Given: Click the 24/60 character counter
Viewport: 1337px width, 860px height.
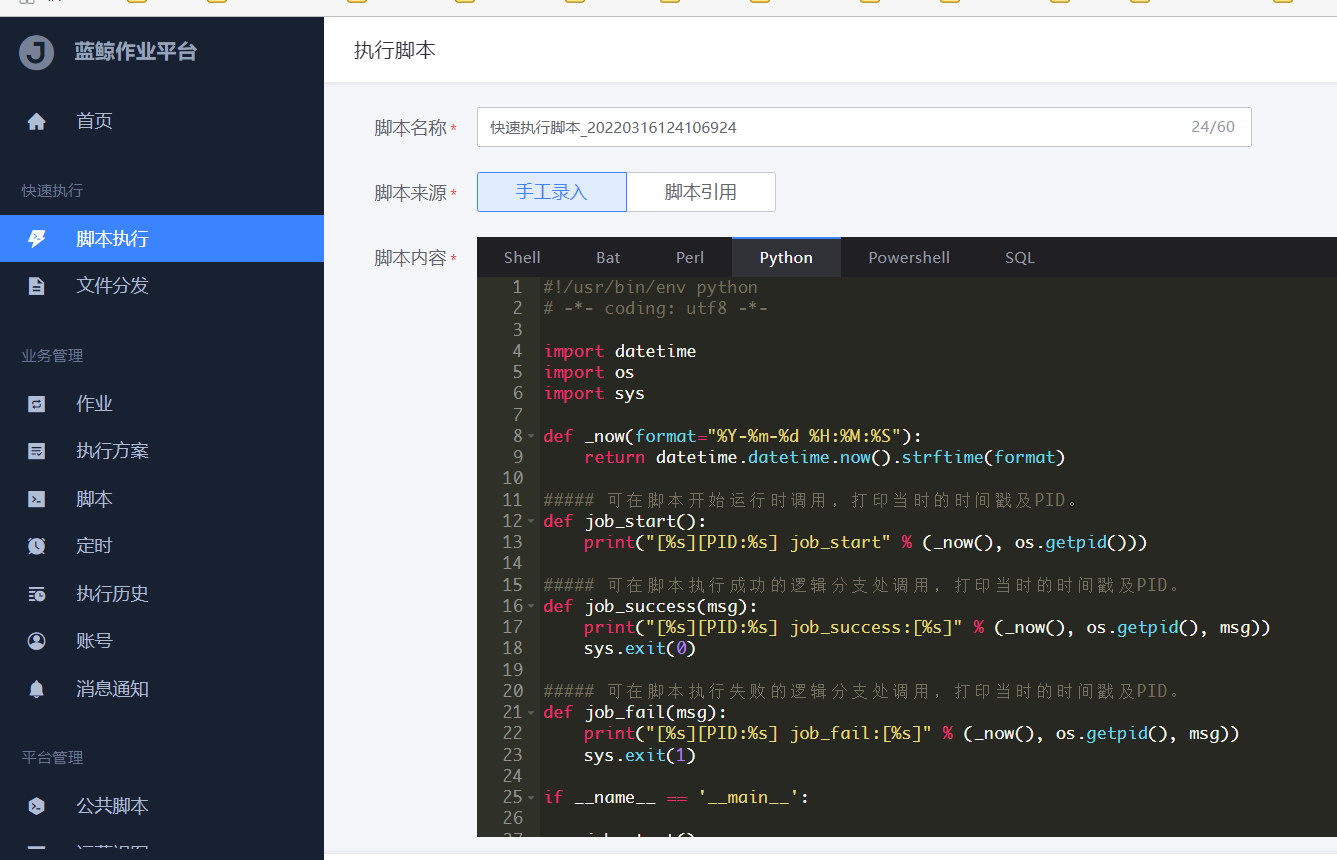Looking at the screenshot, I should [1213, 127].
